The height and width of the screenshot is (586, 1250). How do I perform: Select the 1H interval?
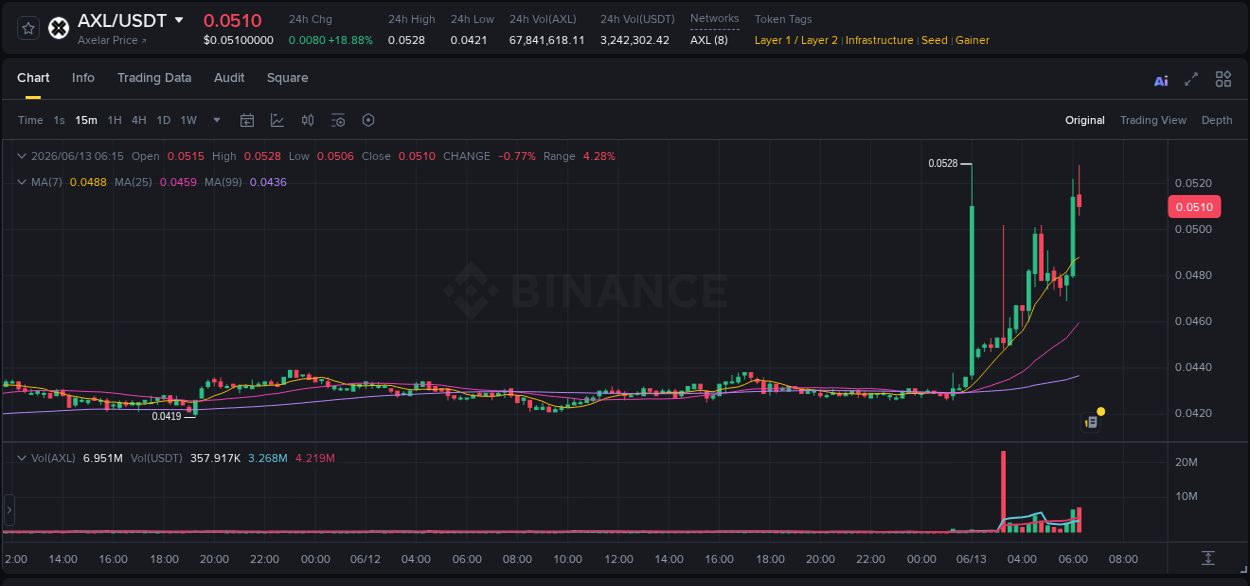pyautogui.click(x=114, y=120)
